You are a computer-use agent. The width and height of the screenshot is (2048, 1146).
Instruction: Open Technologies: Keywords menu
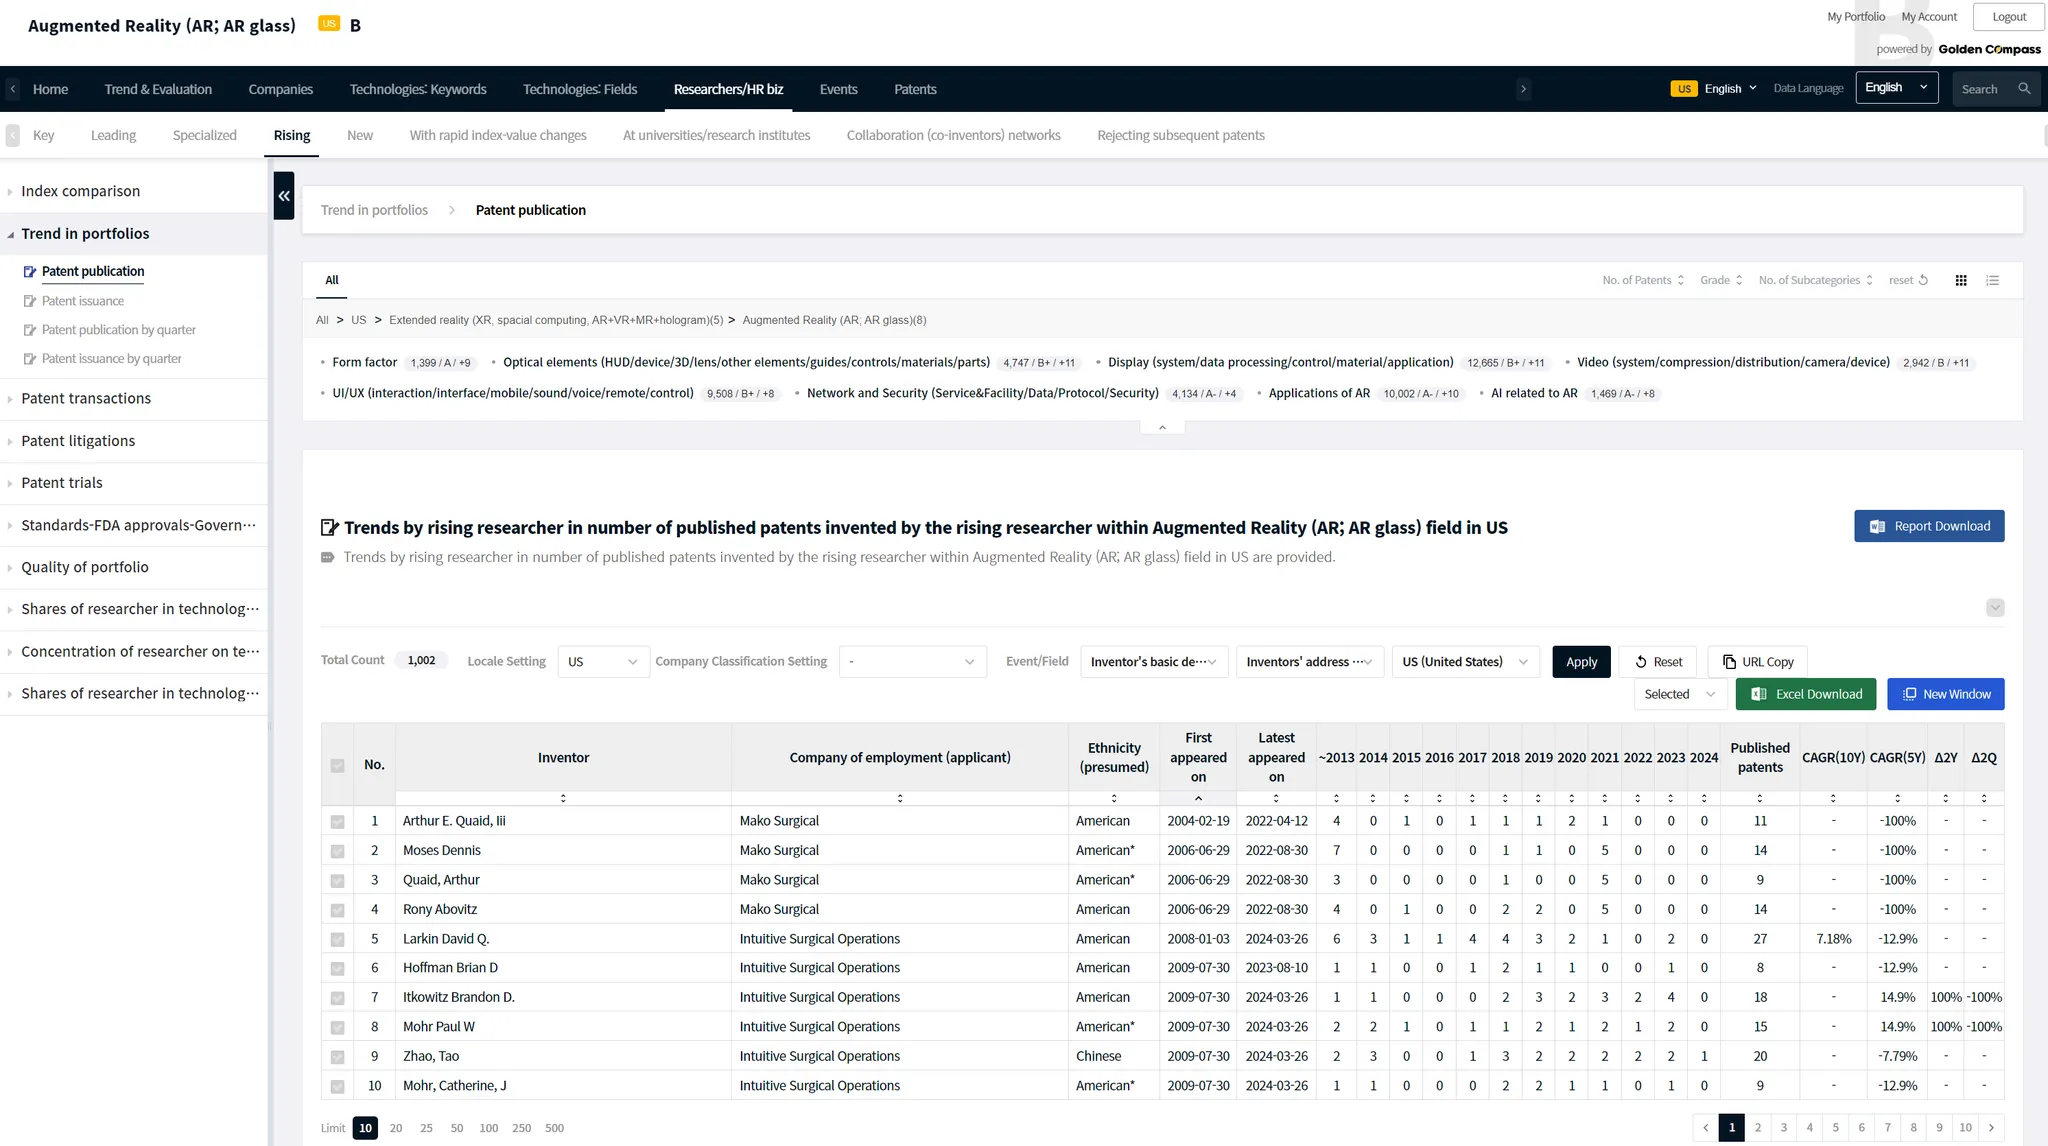point(418,90)
